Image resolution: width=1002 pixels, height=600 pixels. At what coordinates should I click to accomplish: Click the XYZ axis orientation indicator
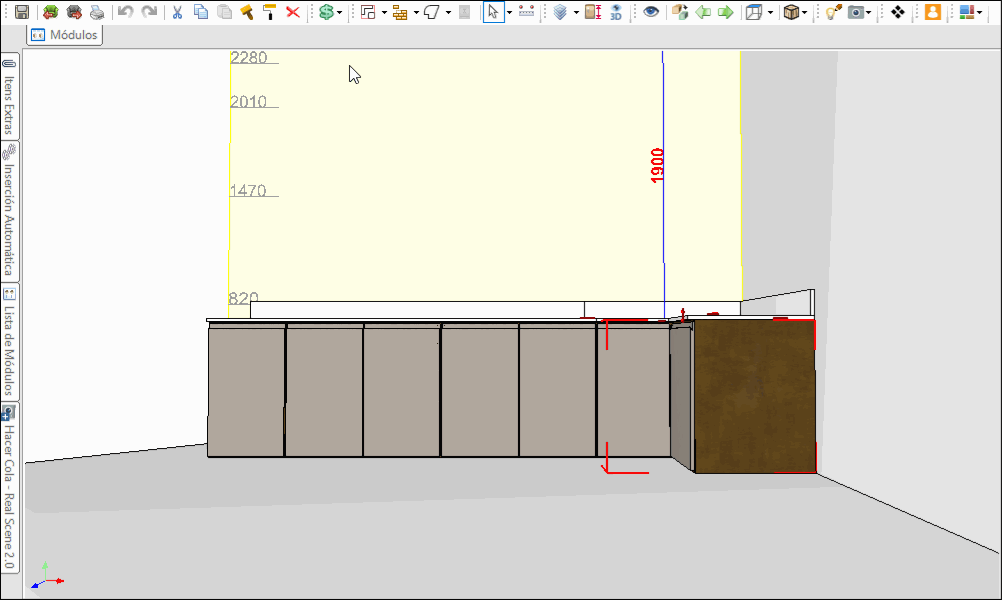tap(47, 576)
